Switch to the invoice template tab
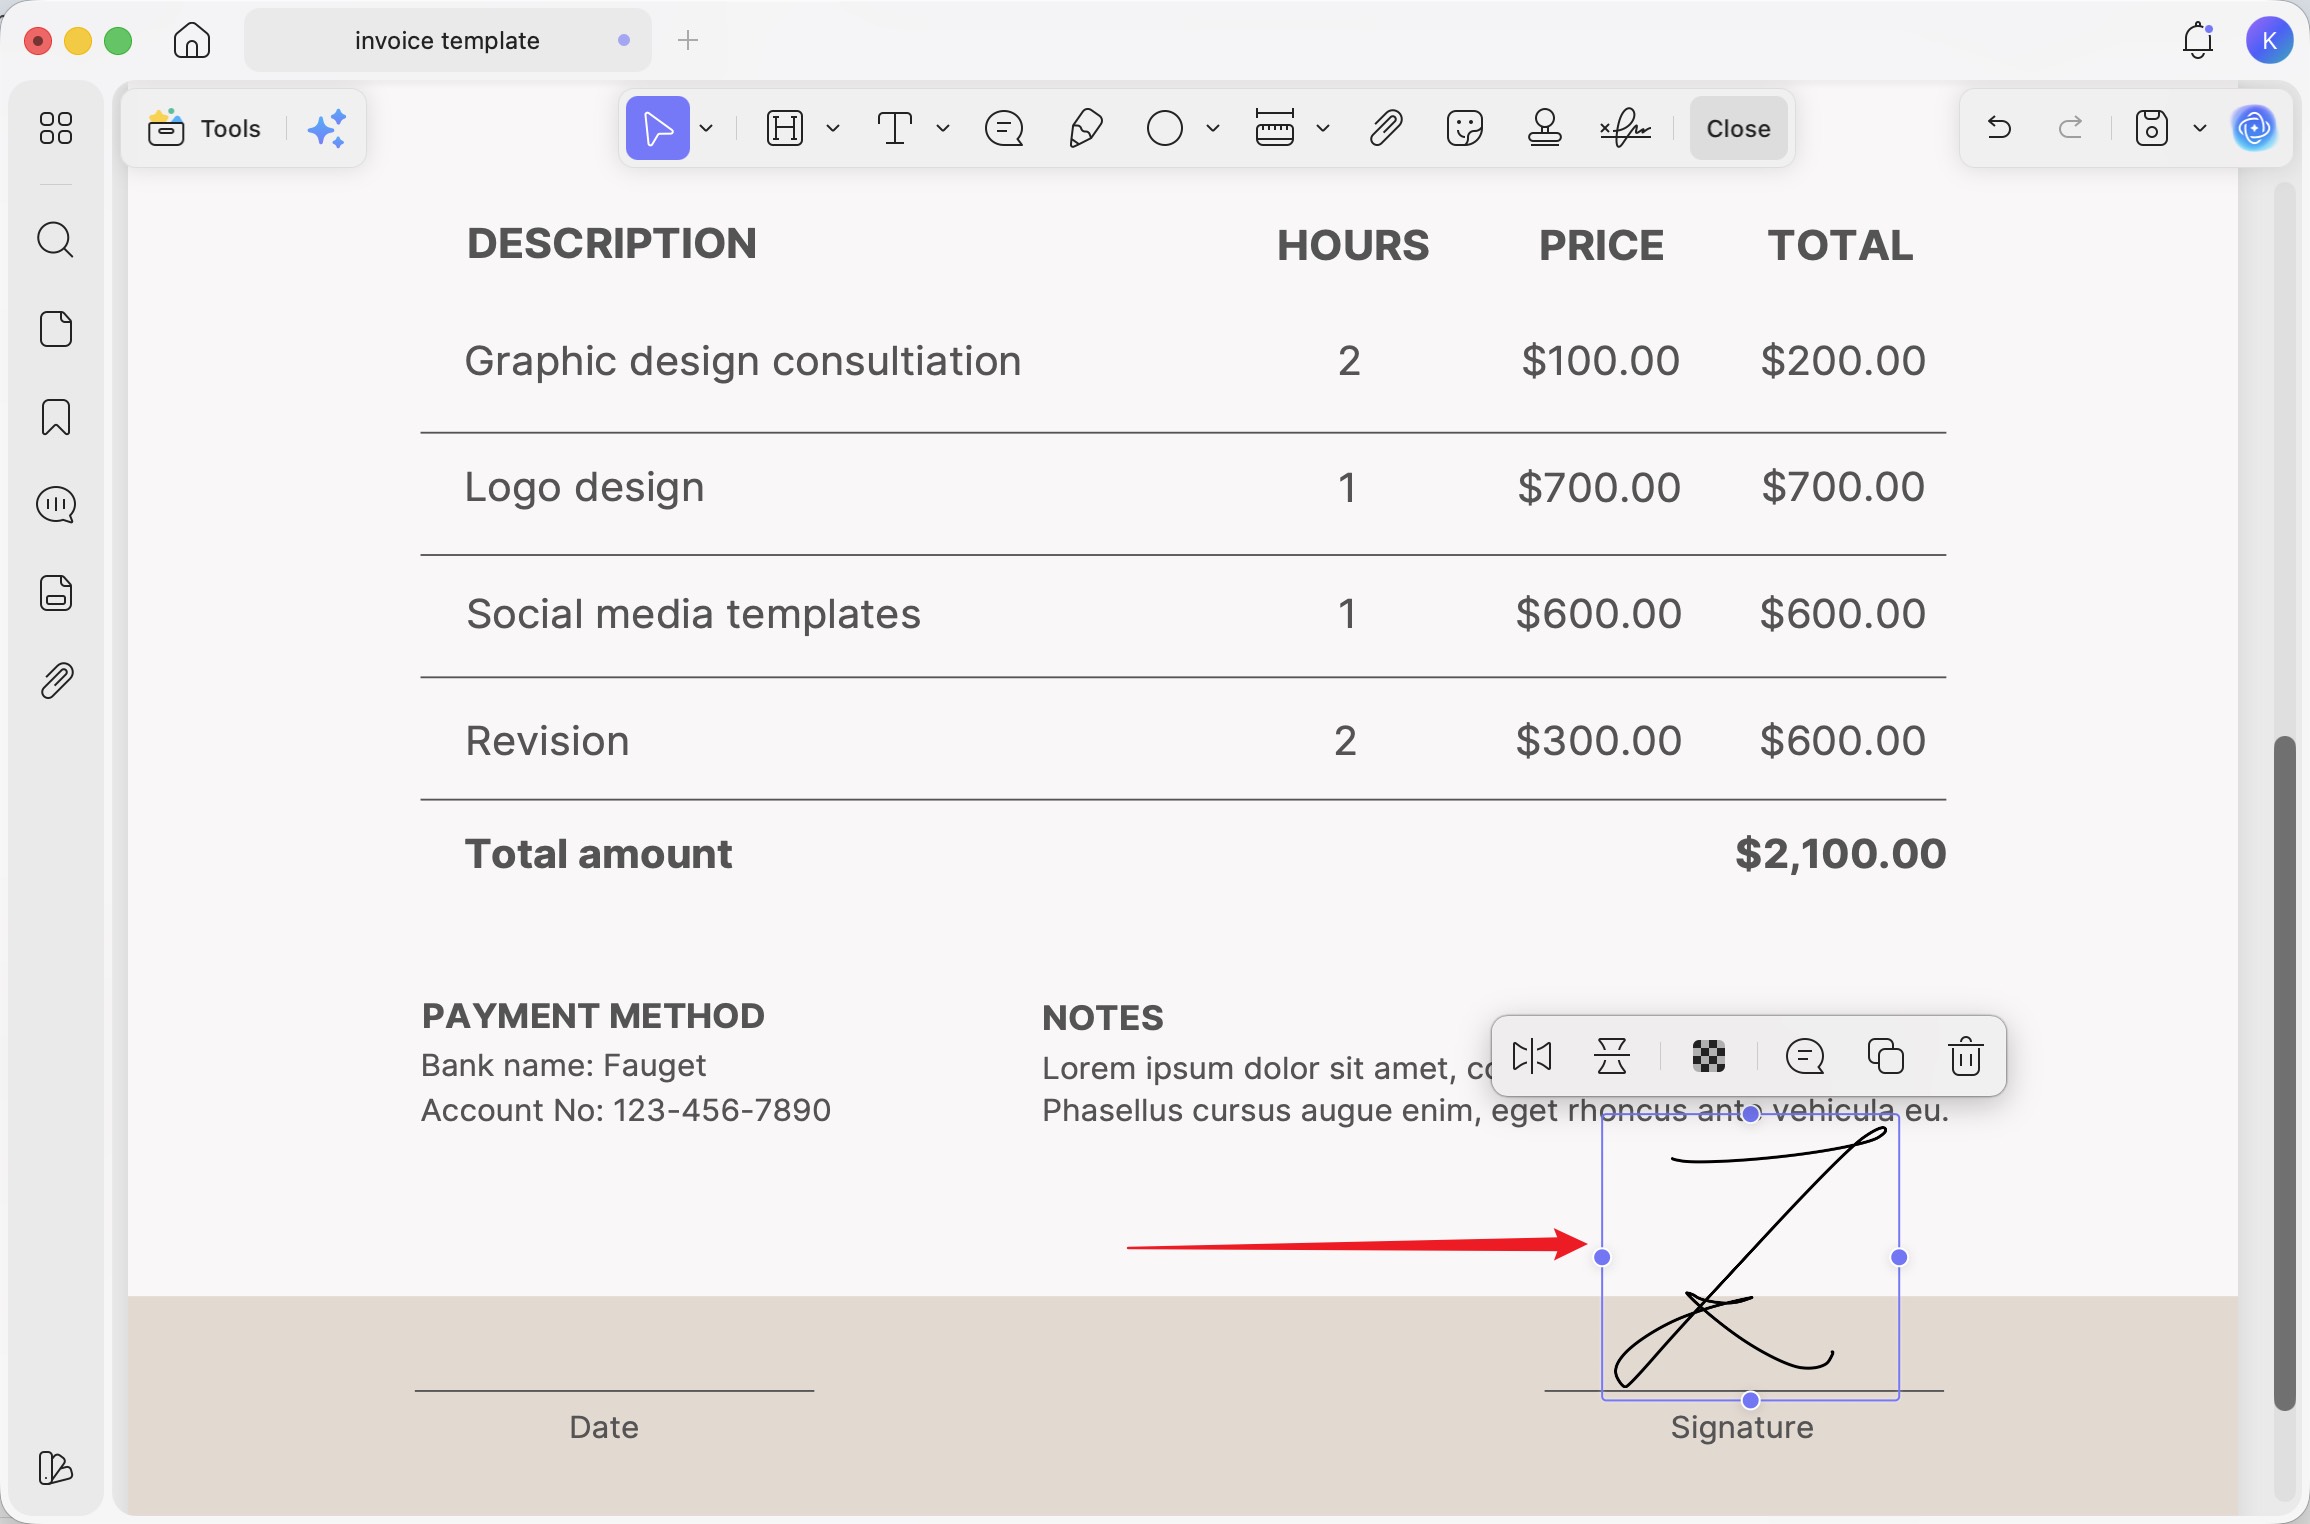The width and height of the screenshot is (2310, 1524). [x=447, y=41]
